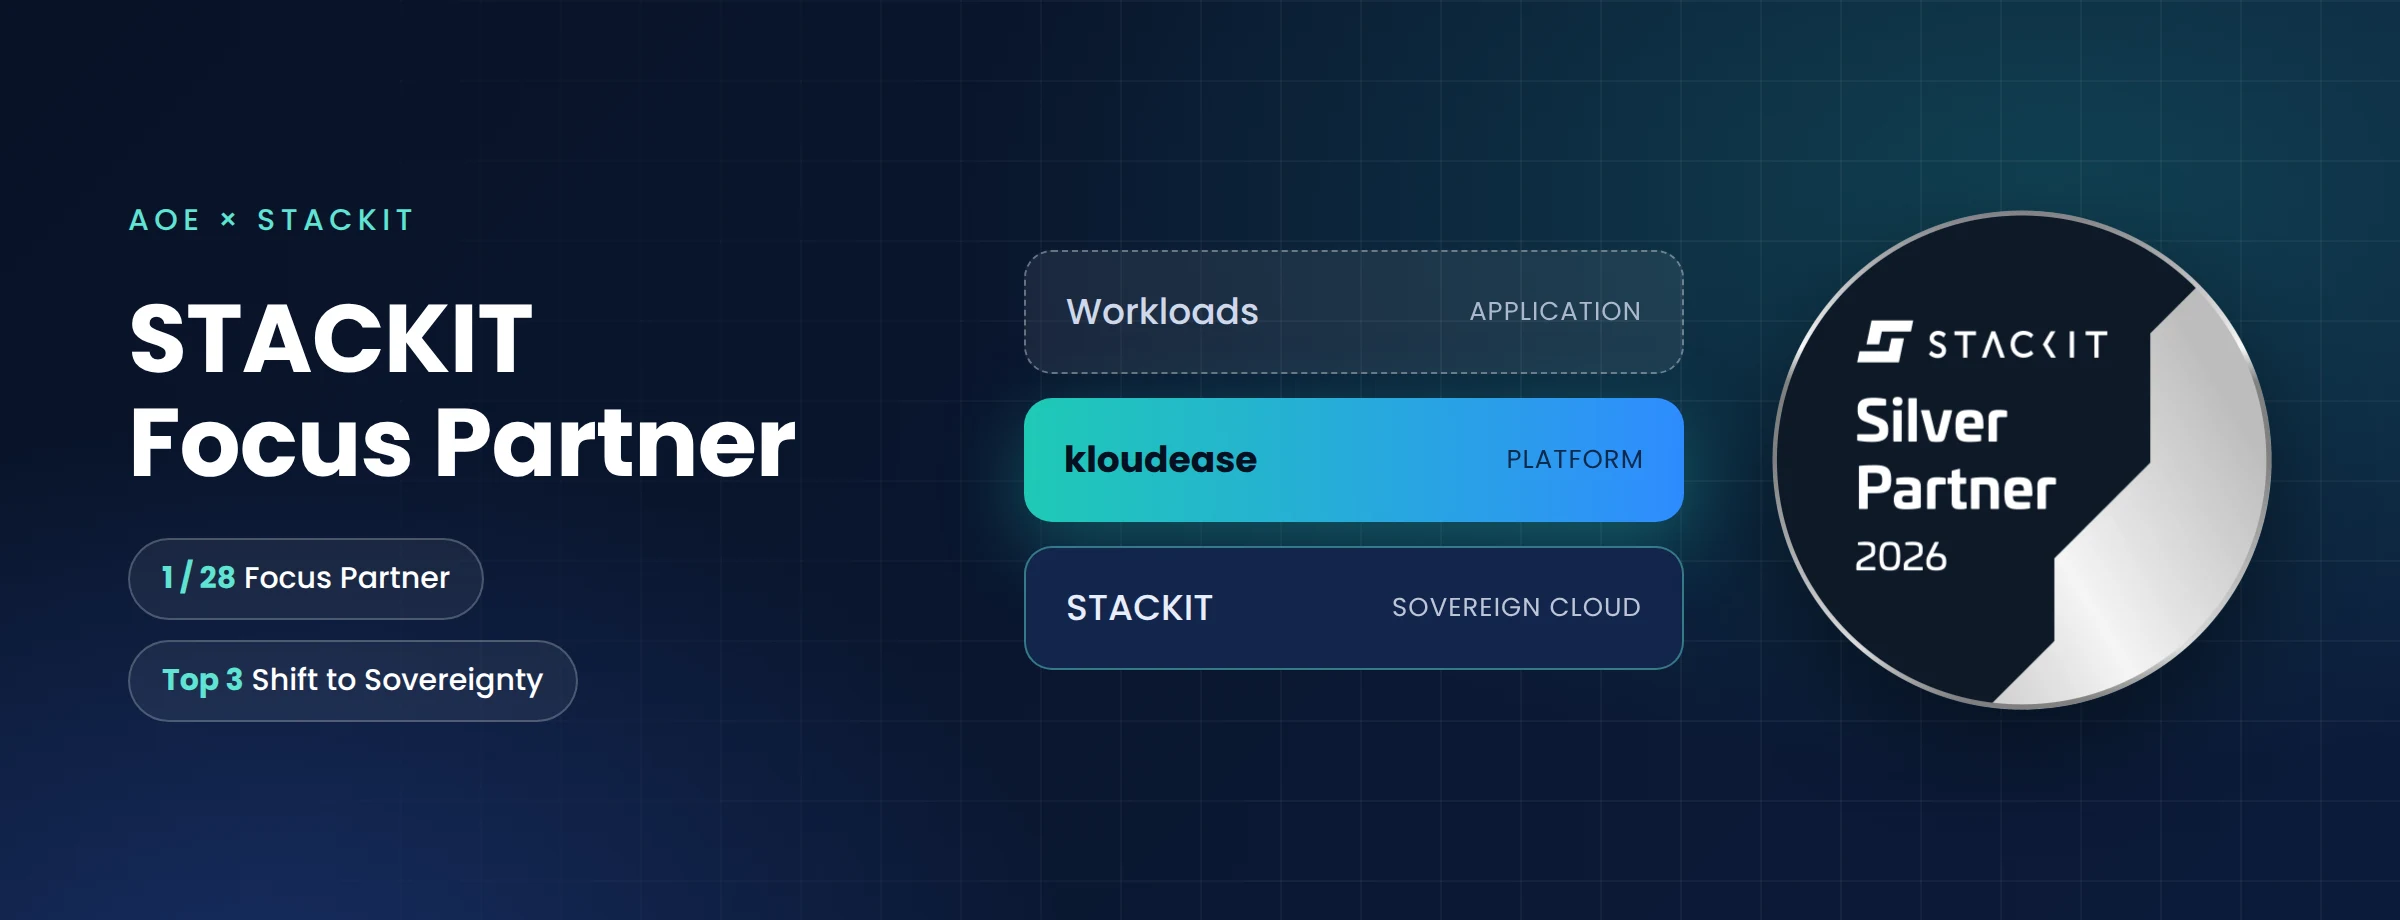Click the 'APPLICATION' label
This screenshot has height=920, width=2400.
pos(1555,312)
